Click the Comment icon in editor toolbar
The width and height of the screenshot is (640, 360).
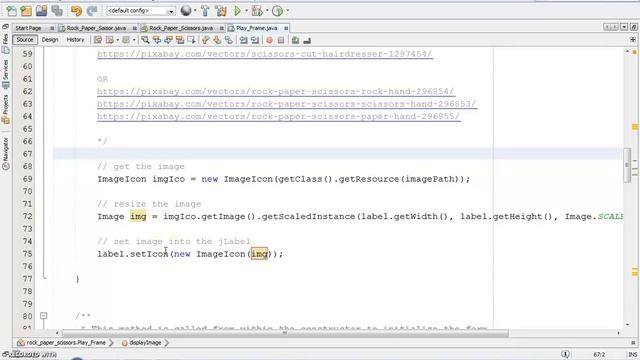(295, 40)
